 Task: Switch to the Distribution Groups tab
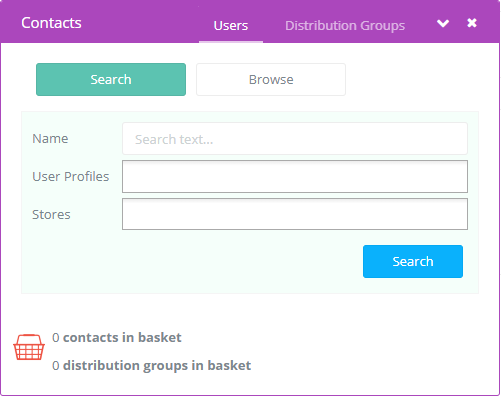tap(345, 26)
